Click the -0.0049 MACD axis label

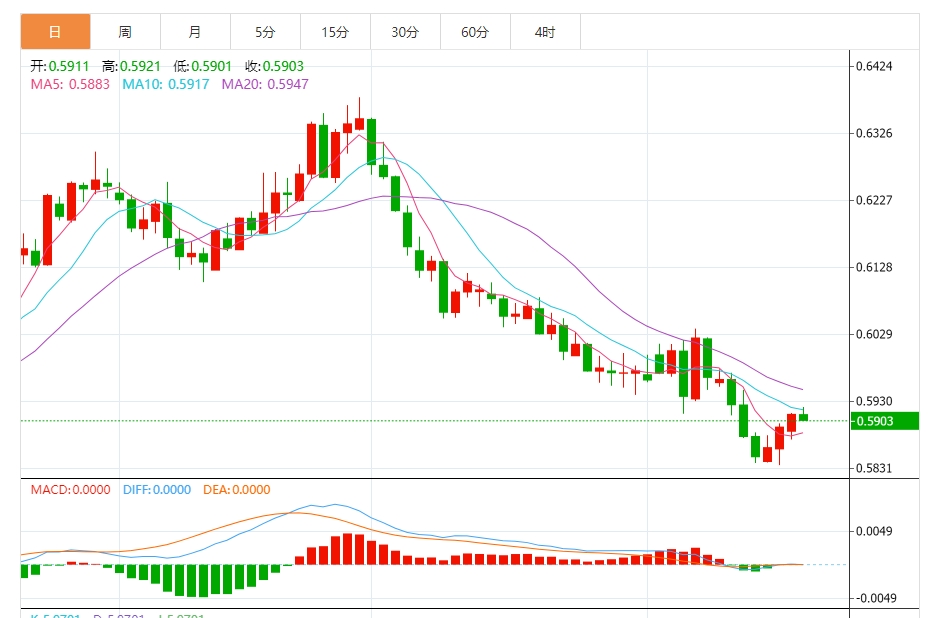[x=874, y=598]
